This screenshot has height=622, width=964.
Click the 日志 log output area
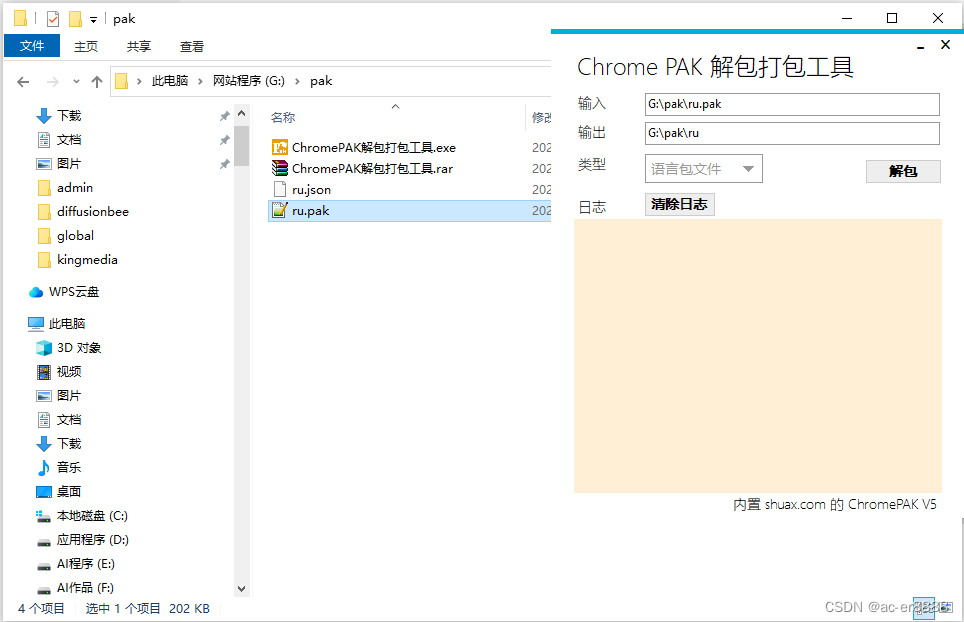click(x=757, y=356)
